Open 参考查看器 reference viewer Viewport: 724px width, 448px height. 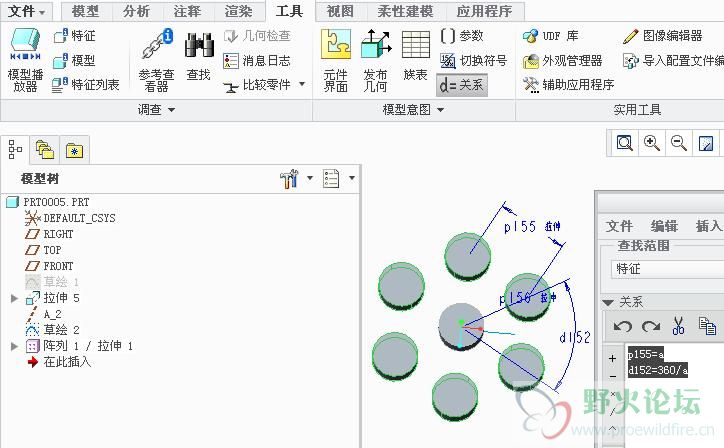pyautogui.click(x=157, y=60)
